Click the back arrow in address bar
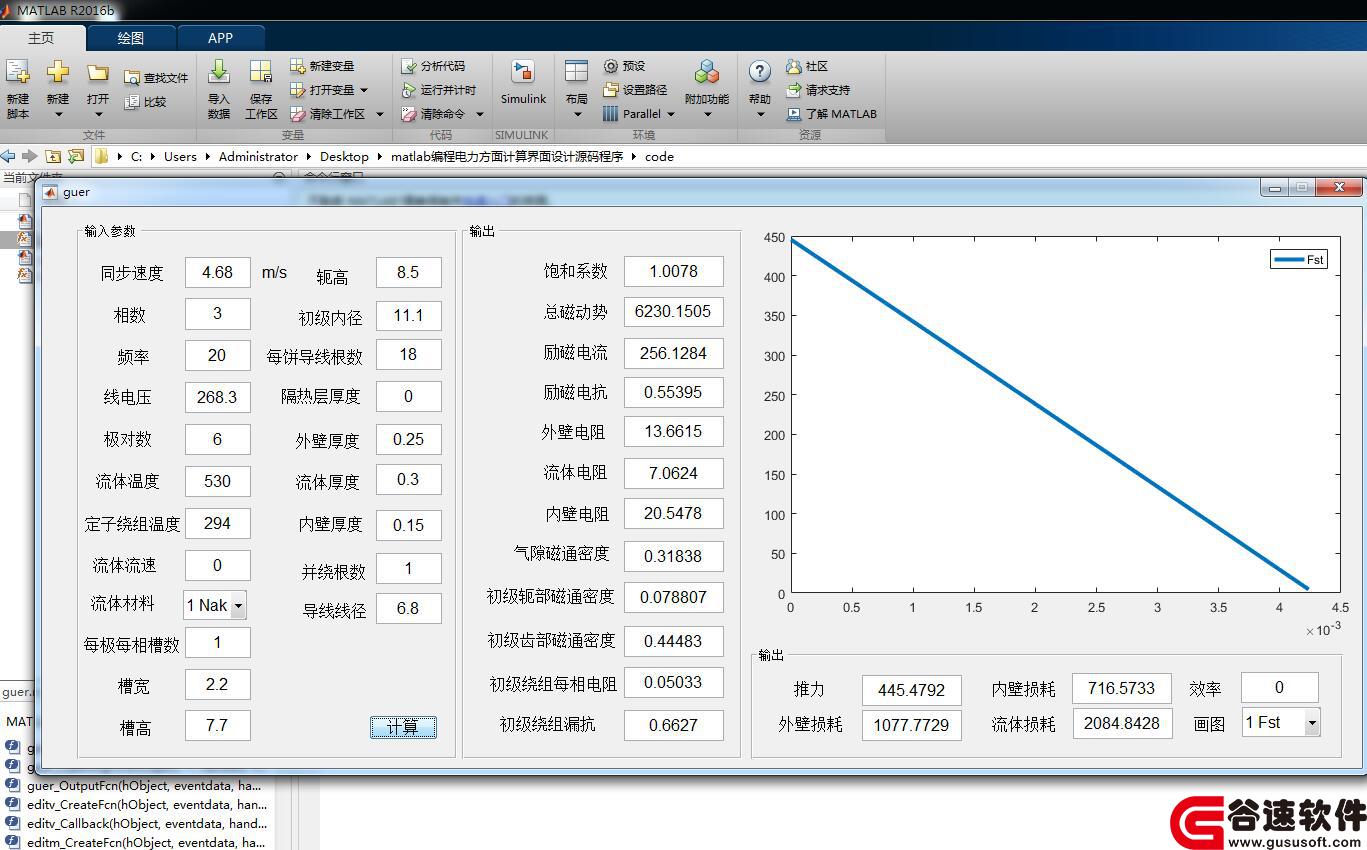Image resolution: width=1367 pixels, height=850 pixels. (x=8, y=156)
